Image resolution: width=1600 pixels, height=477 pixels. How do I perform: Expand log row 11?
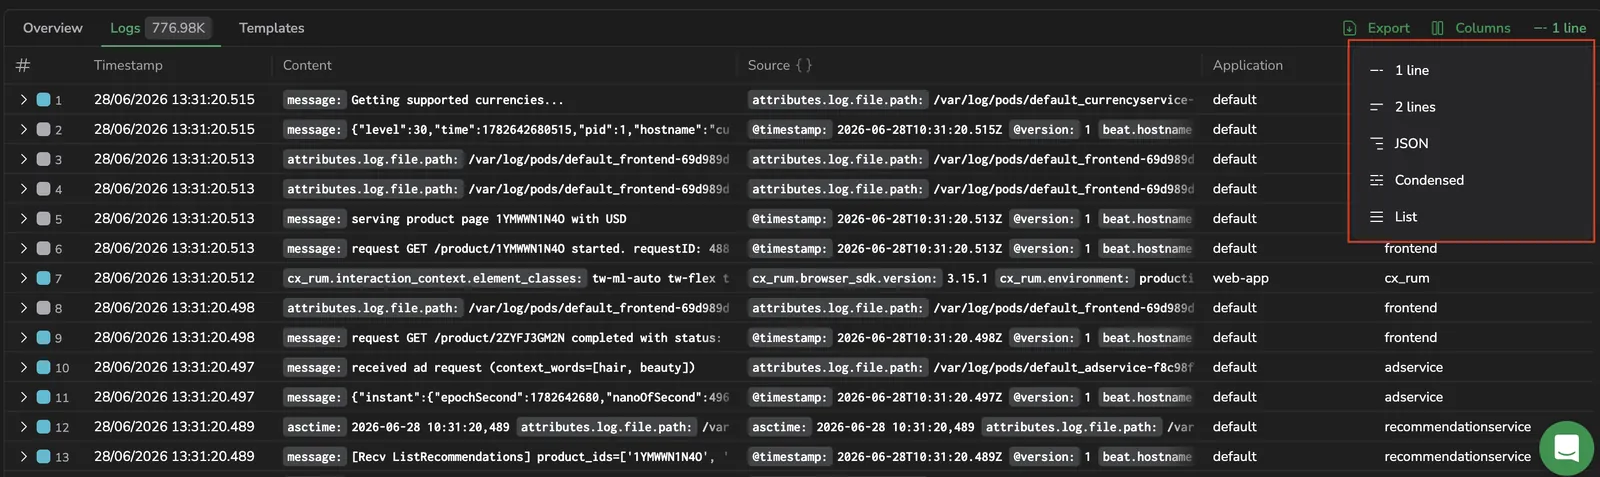click(23, 397)
